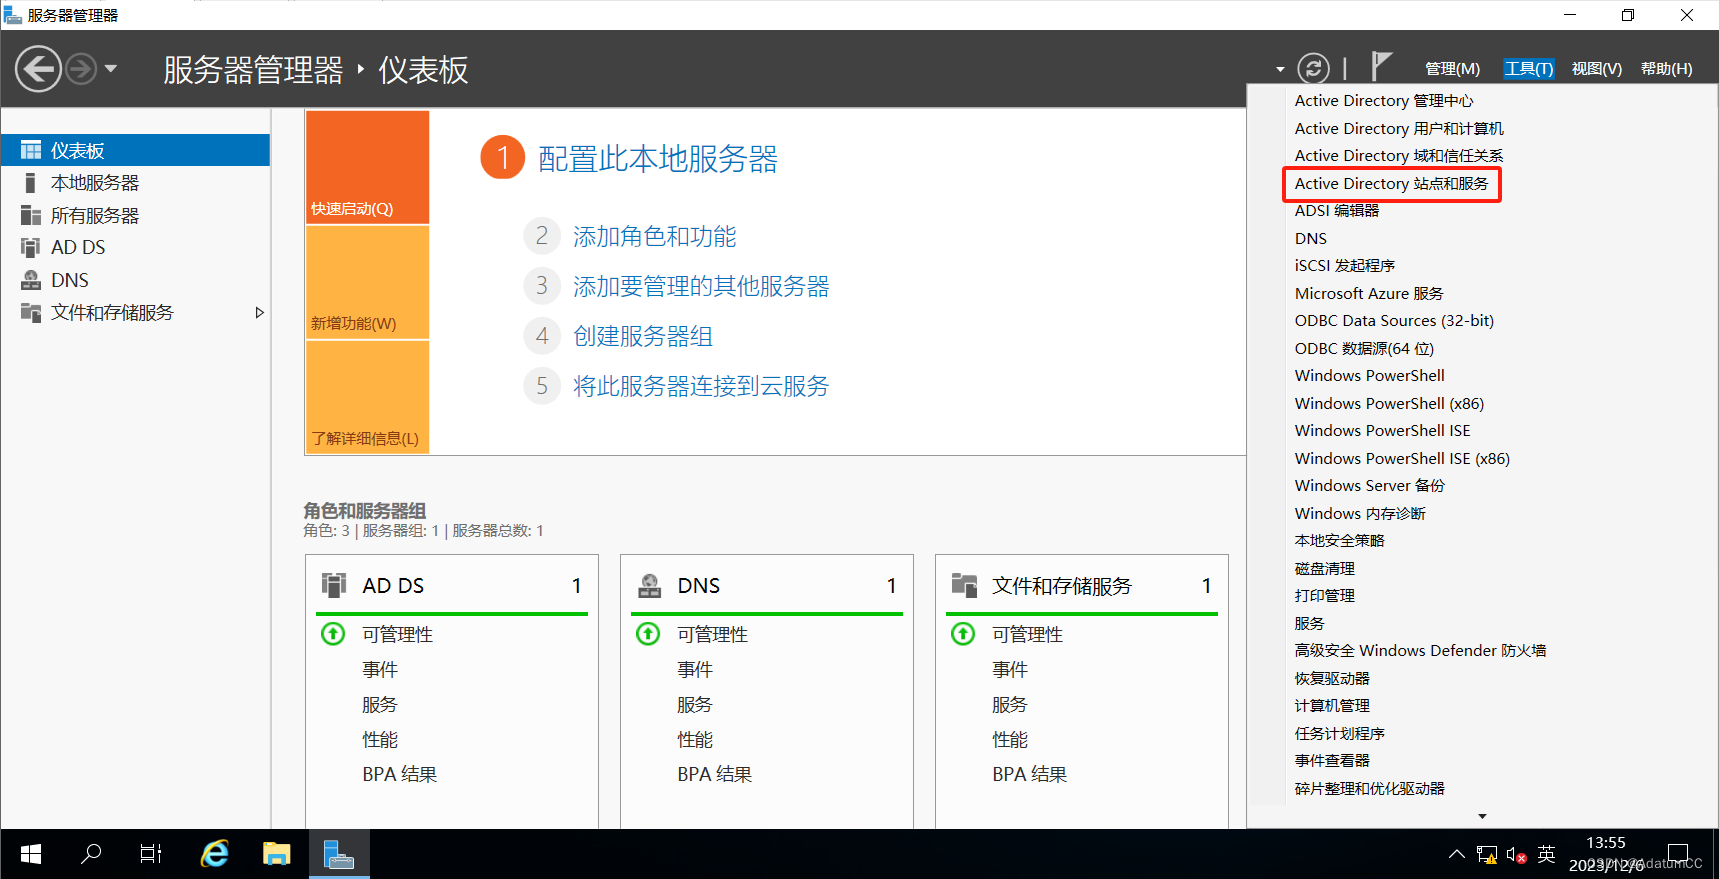Choose iSCSI 发起程序 from tools menu
This screenshot has width=1719, height=879.
(x=1345, y=266)
